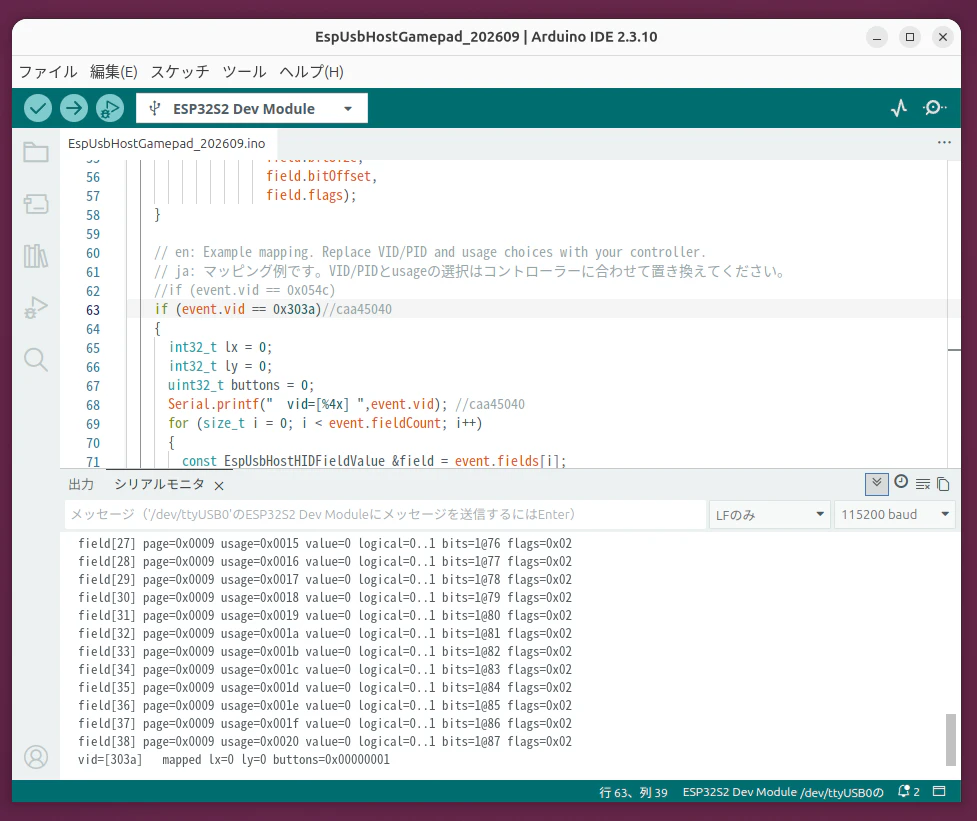
Task: Click the serial message input field
Action: pos(385,515)
